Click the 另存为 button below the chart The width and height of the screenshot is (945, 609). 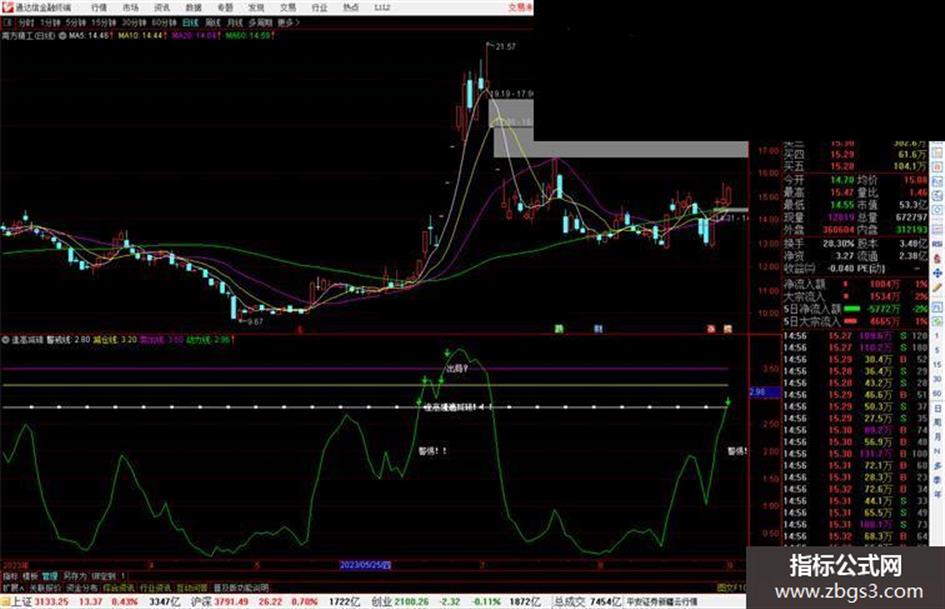[75, 576]
